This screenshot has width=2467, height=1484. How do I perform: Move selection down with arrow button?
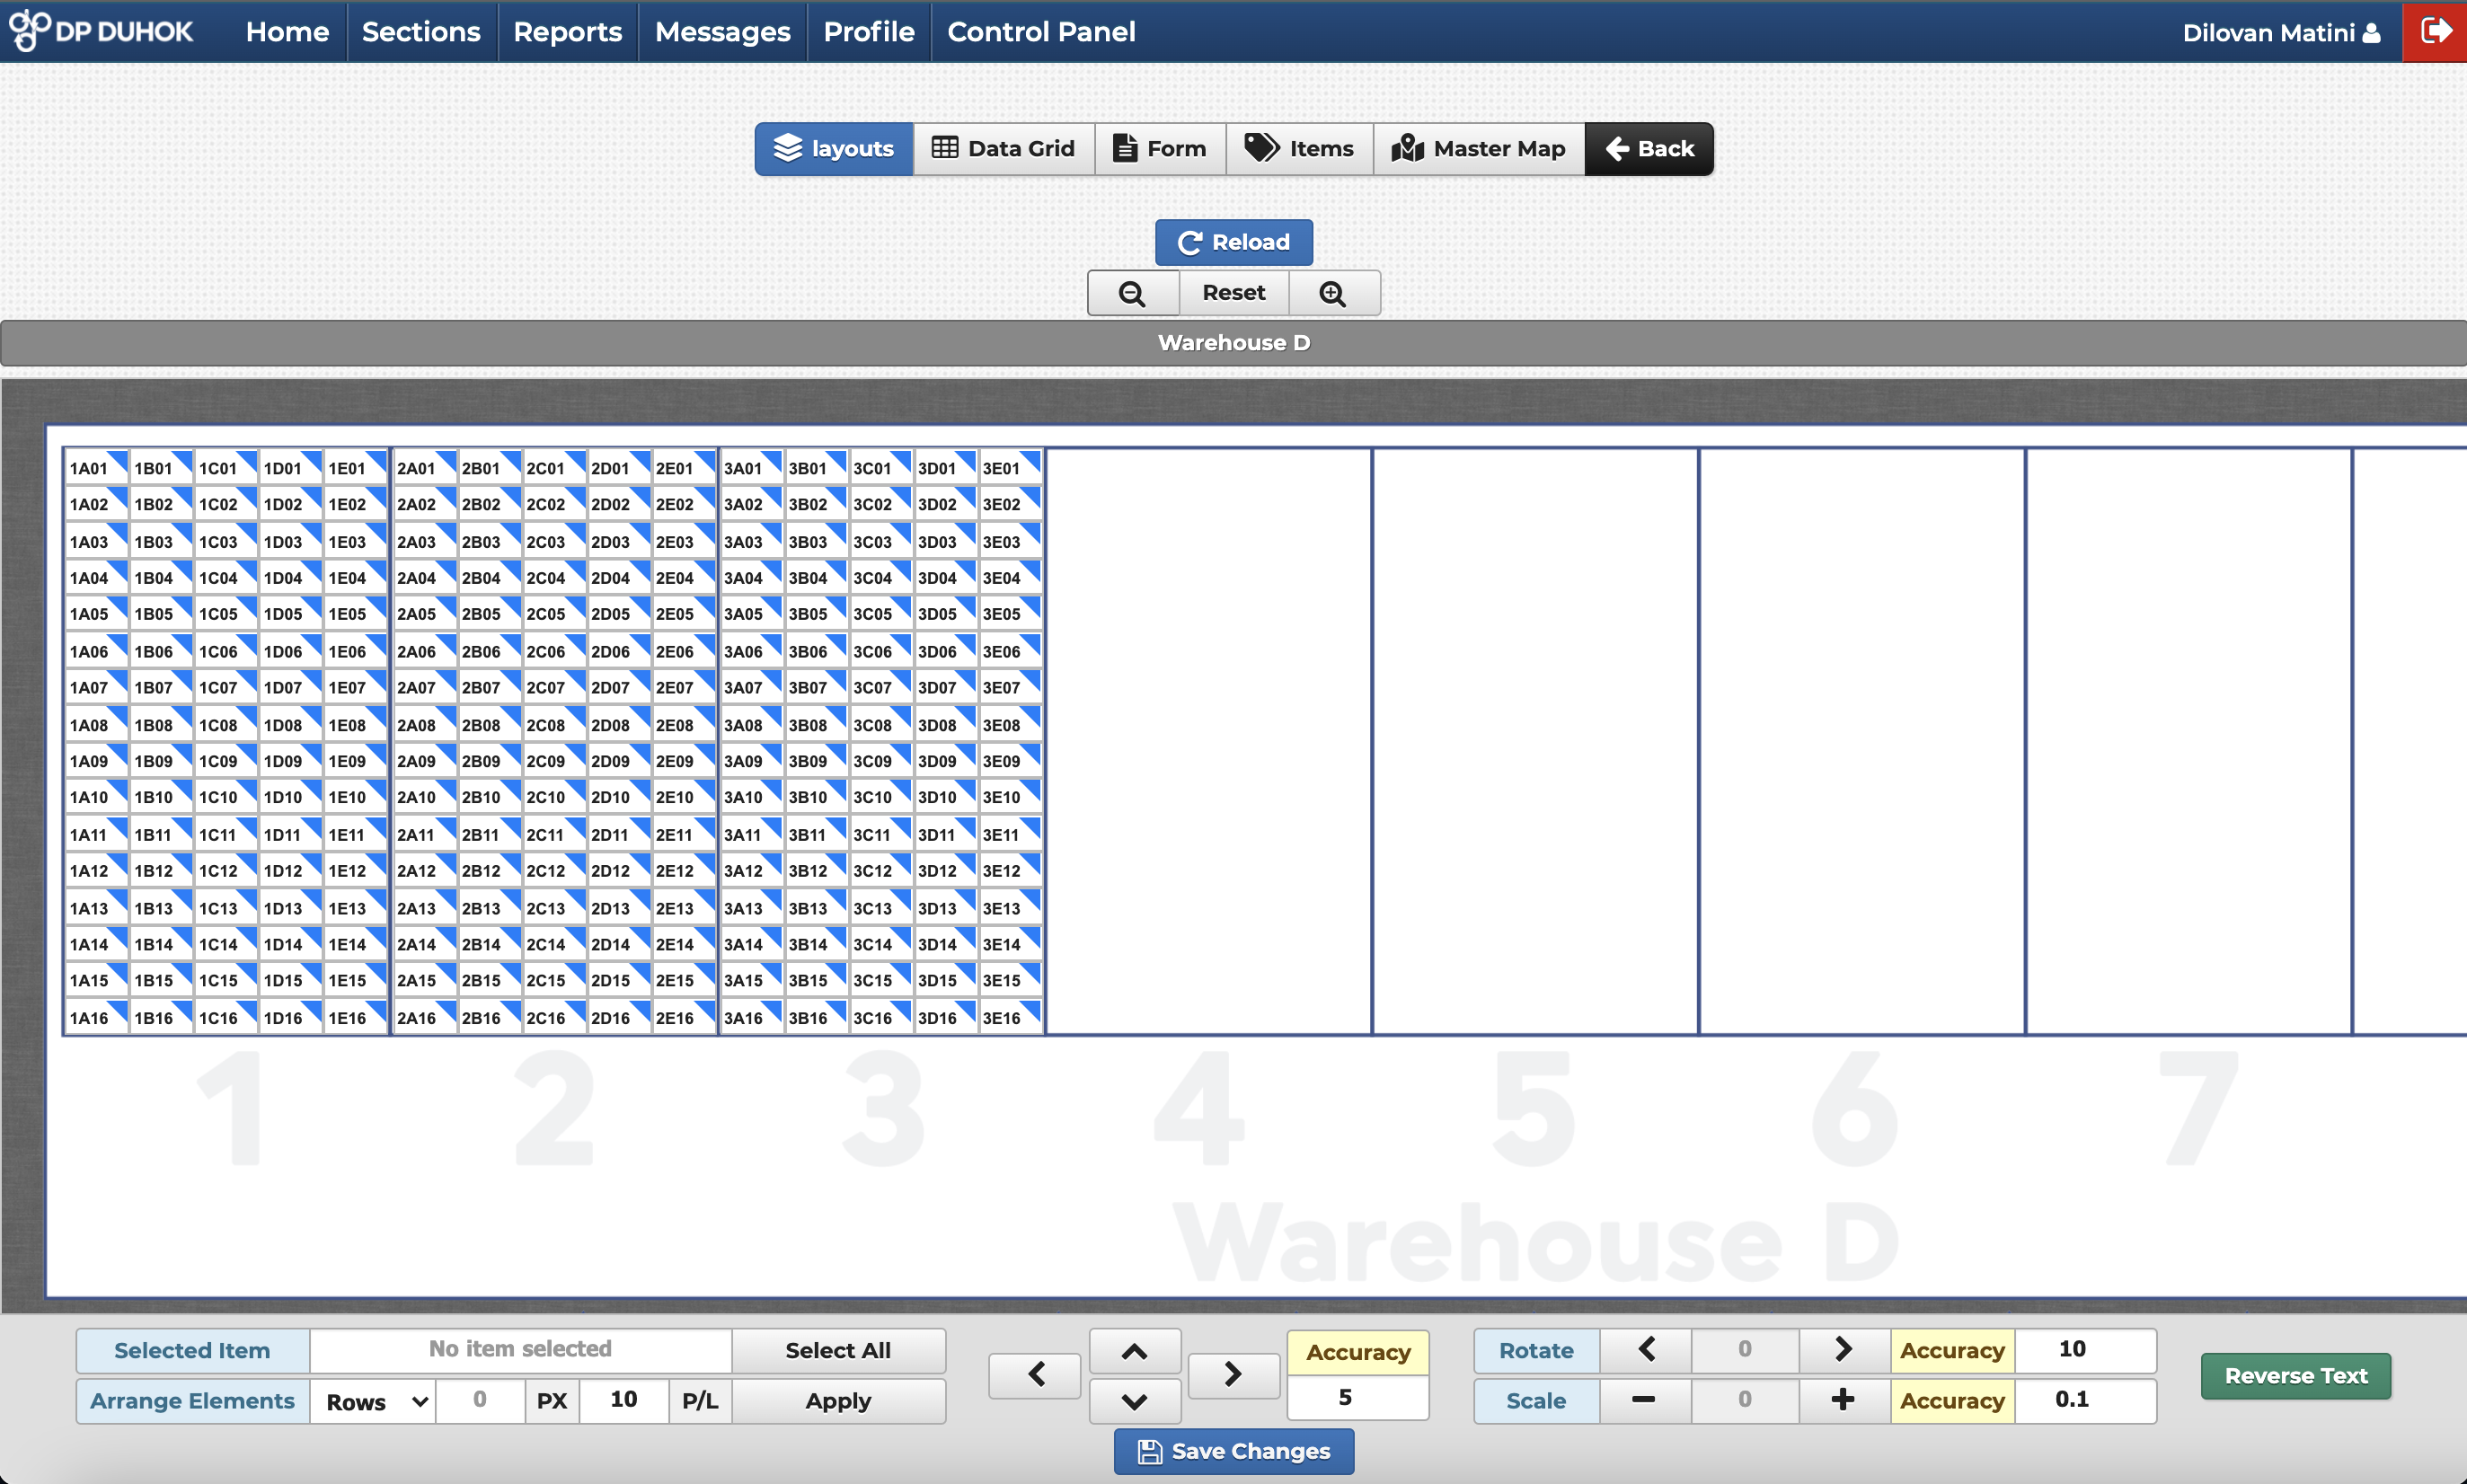(x=1134, y=1401)
